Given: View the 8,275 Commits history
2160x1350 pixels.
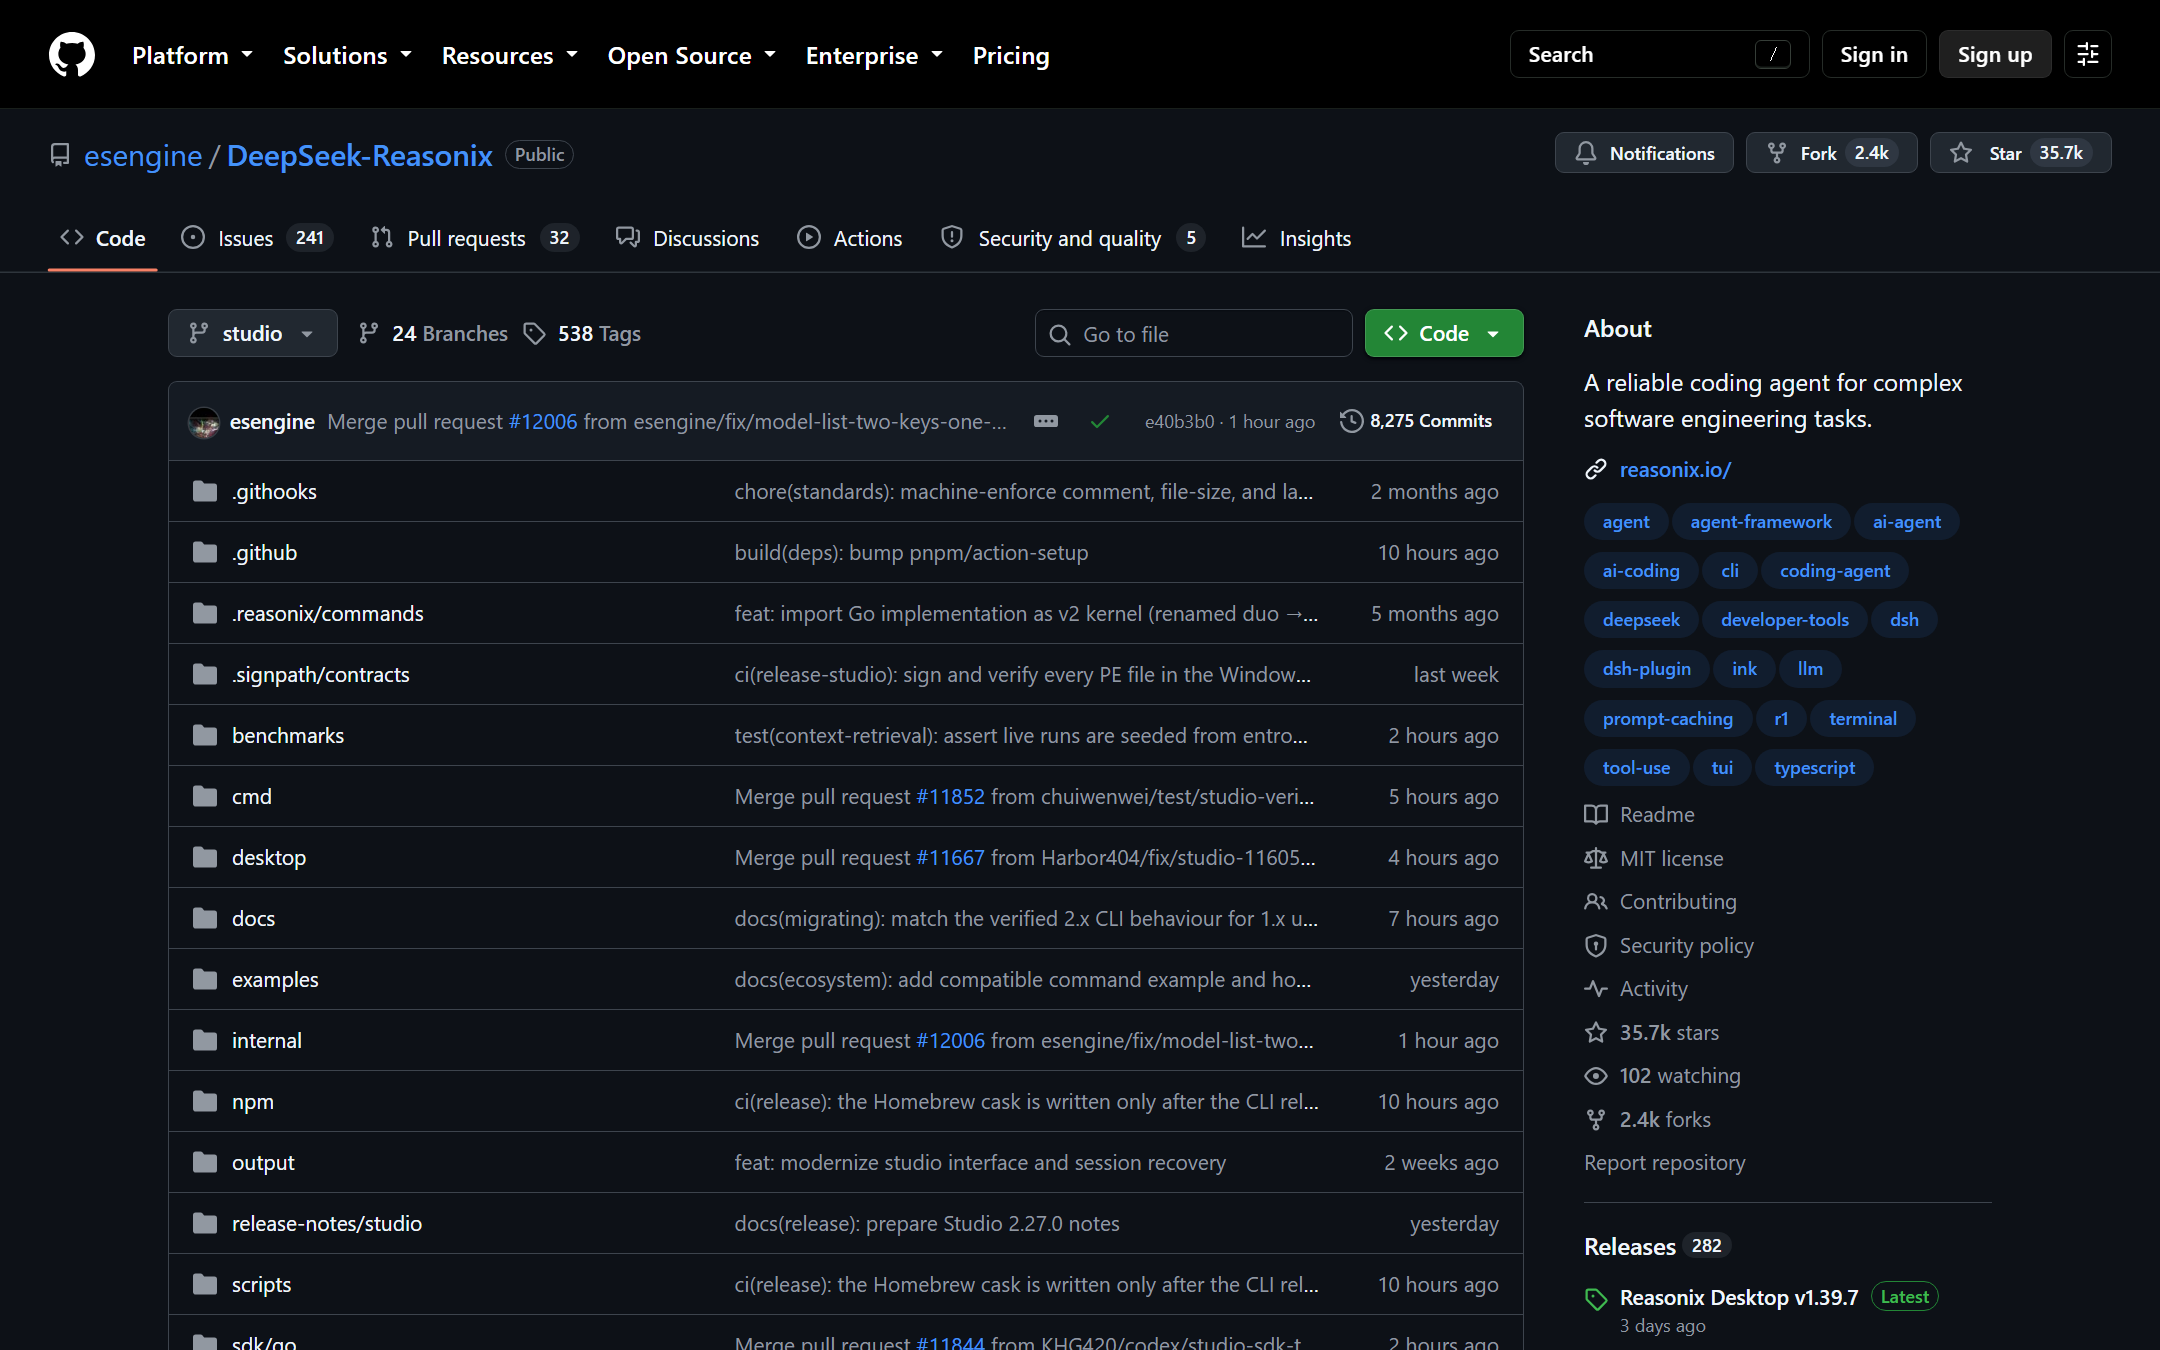Looking at the screenshot, I should point(1416,421).
